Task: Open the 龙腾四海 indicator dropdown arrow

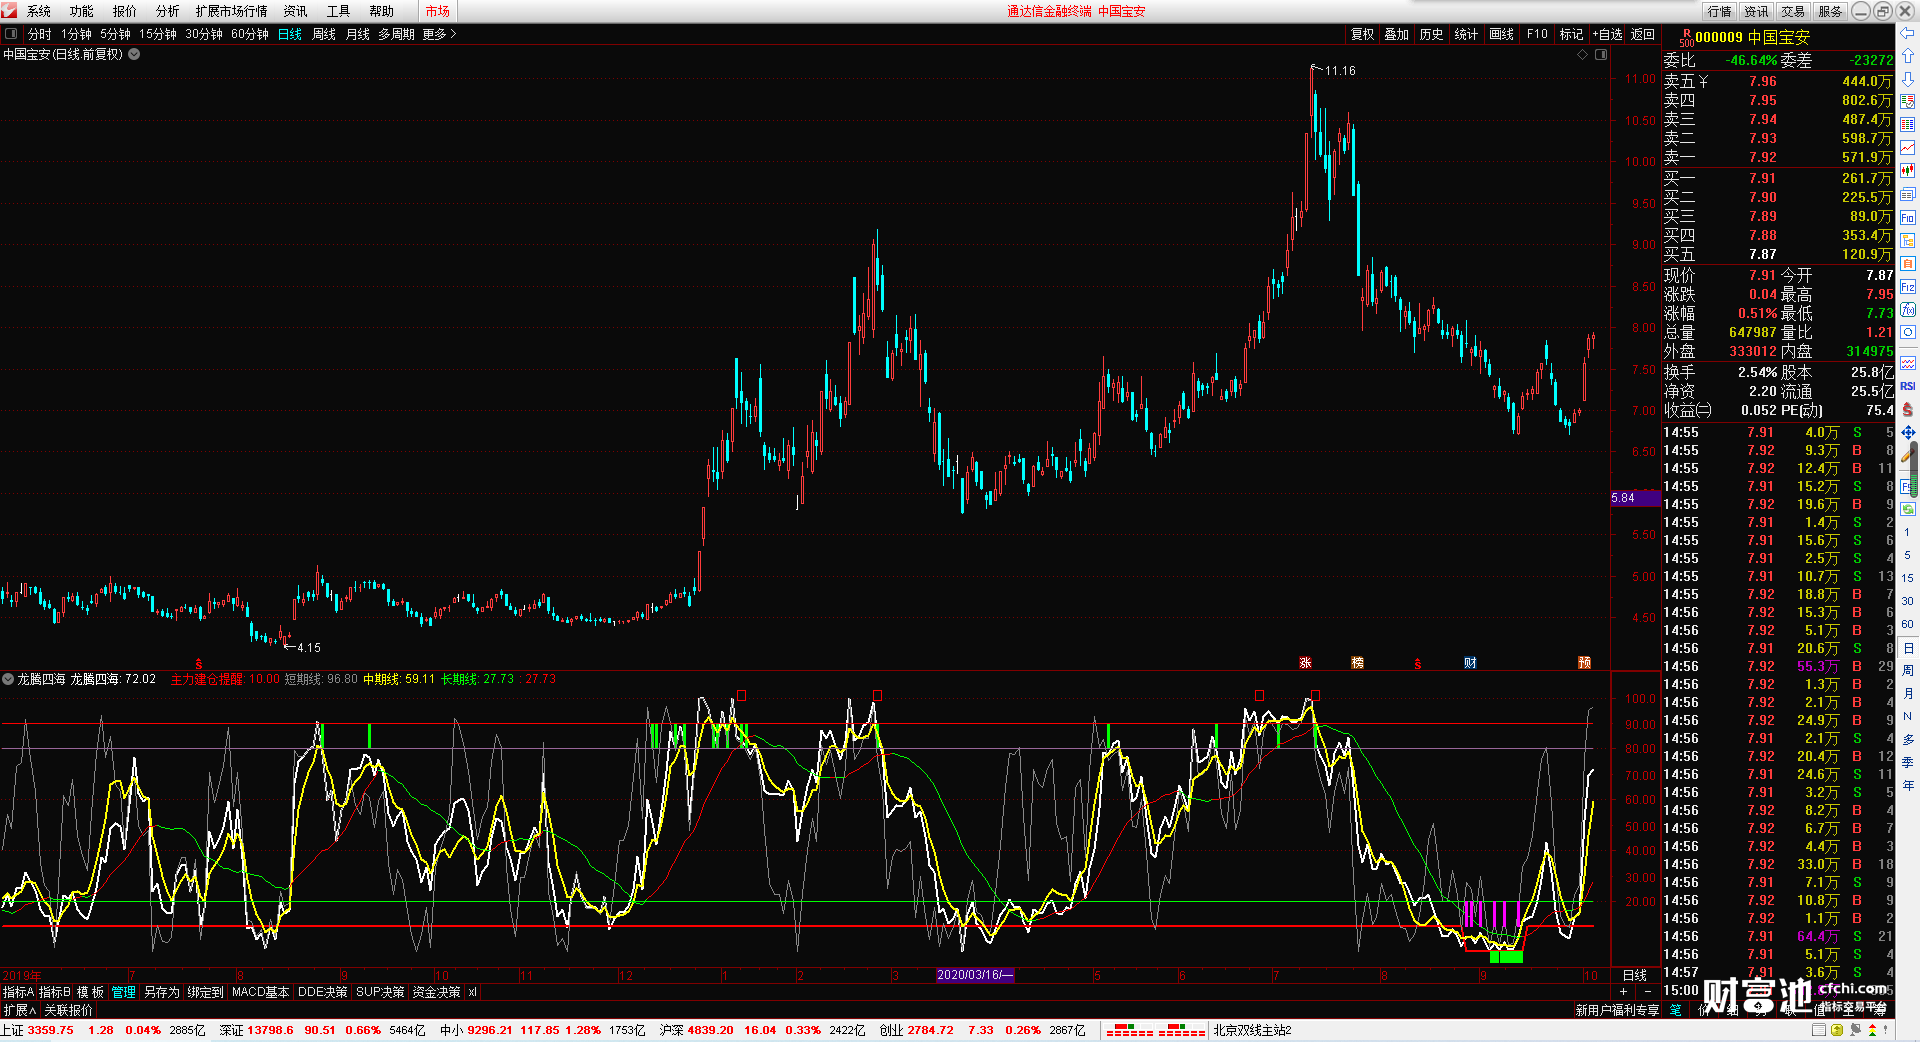Action: click(8, 679)
